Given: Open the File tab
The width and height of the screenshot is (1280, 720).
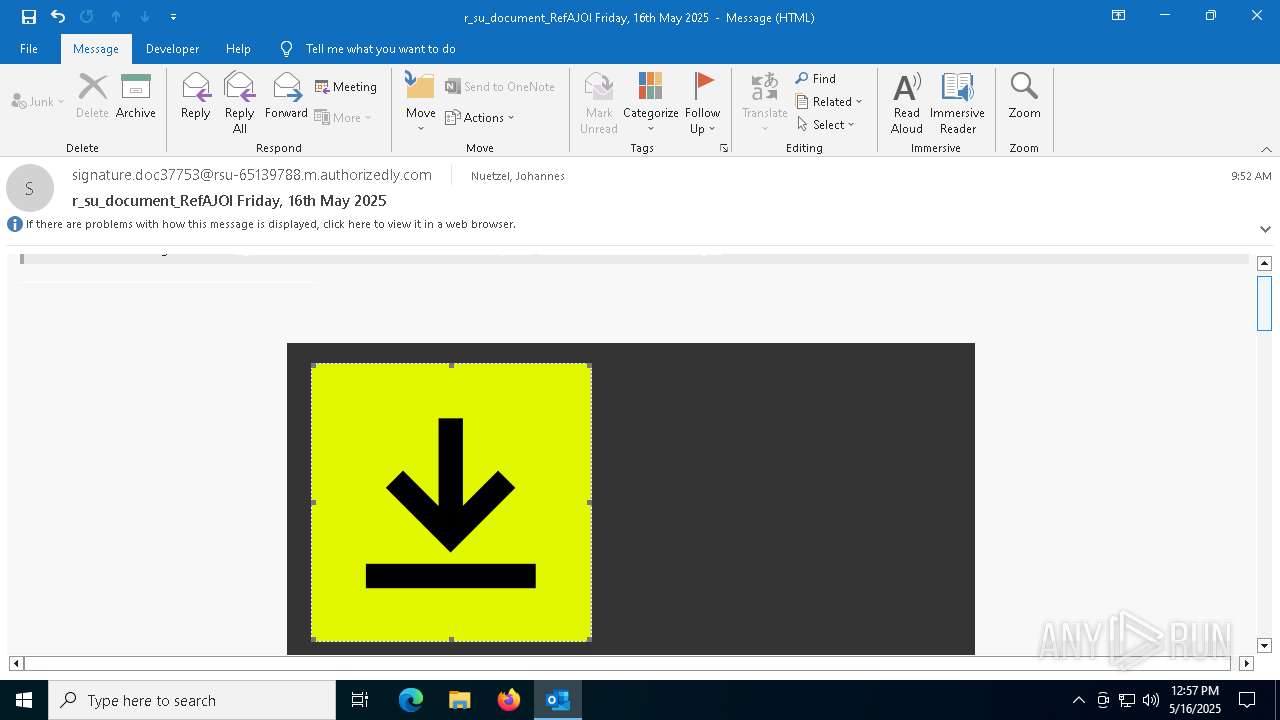Looking at the screenshot, I should [x=29, y=49].
